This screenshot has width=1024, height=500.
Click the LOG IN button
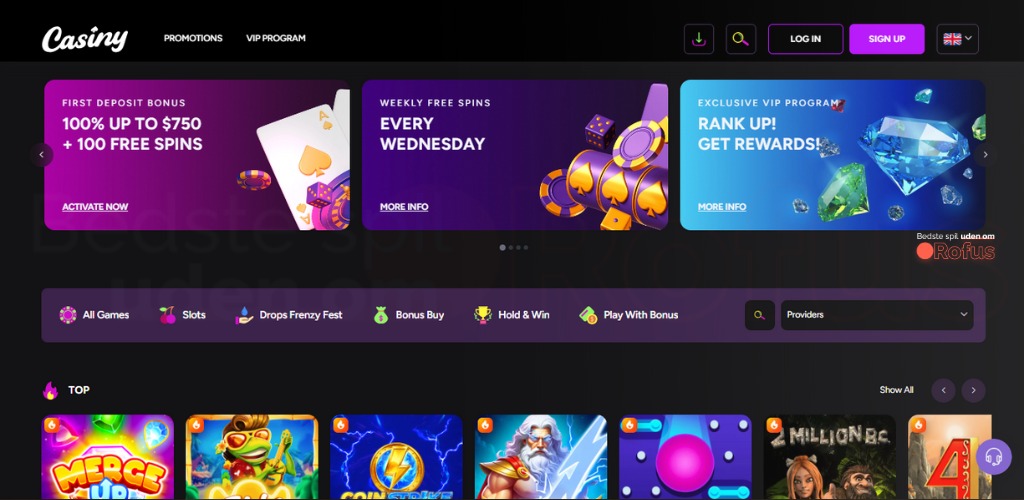[x=805, y=39]
